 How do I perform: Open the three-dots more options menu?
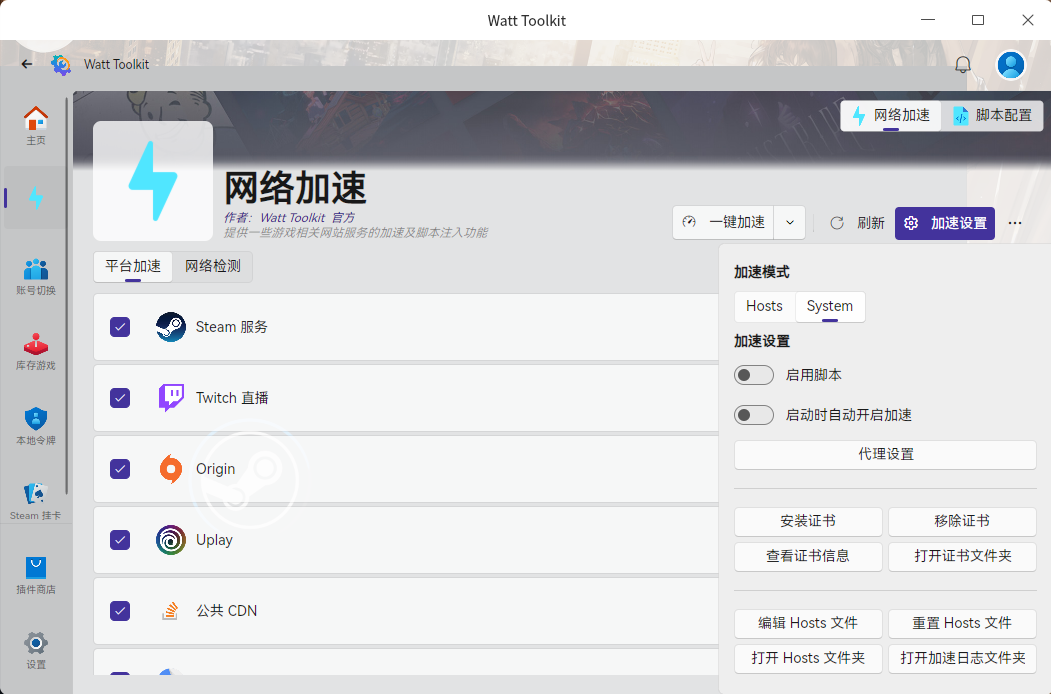pyautogui.click(x=1015, y=223)
